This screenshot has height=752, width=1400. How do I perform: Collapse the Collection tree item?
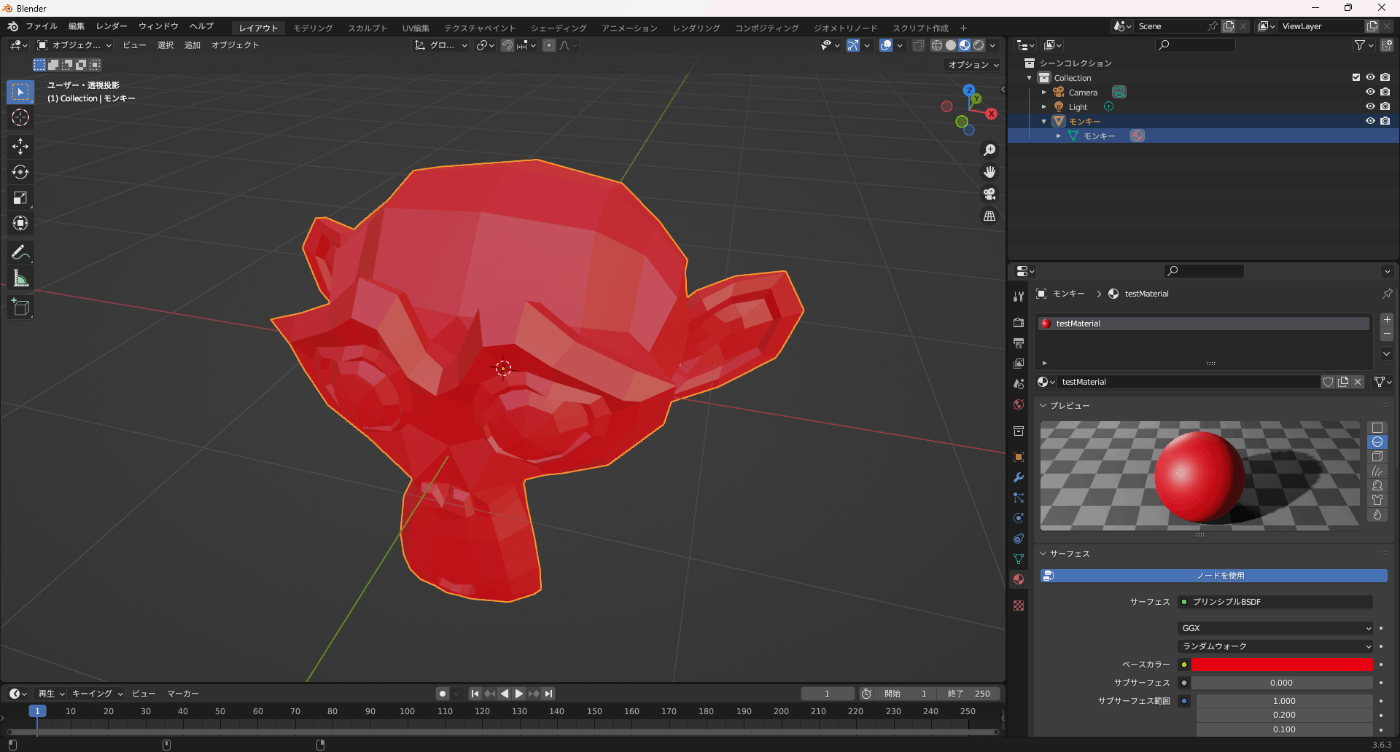[x=1030, y=78]
